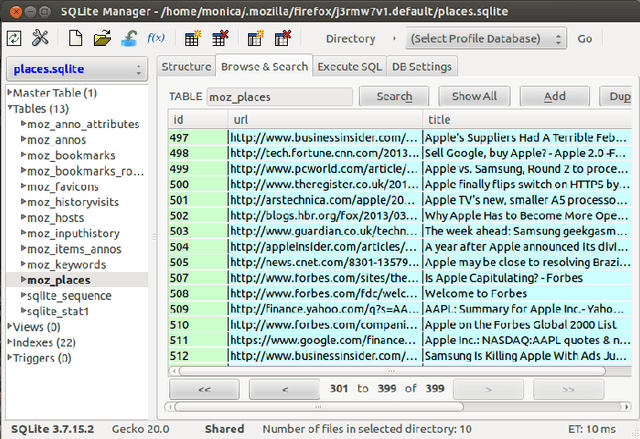Click the previous page < button

(285, 389)
